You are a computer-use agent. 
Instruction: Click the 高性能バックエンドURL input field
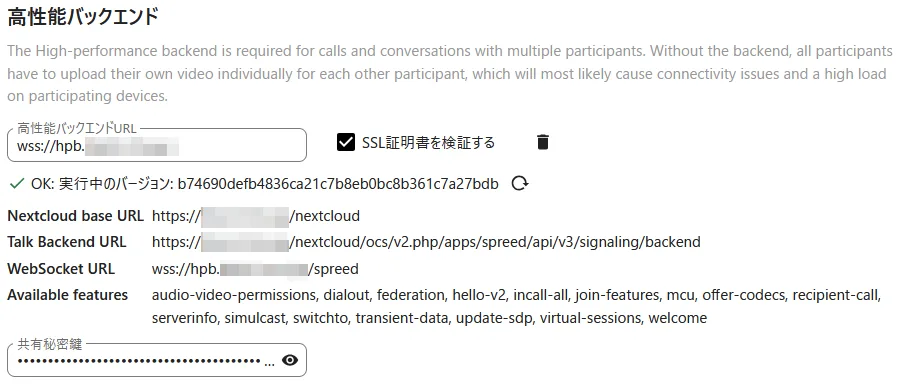pyautogui.click(x=157, y=145)
